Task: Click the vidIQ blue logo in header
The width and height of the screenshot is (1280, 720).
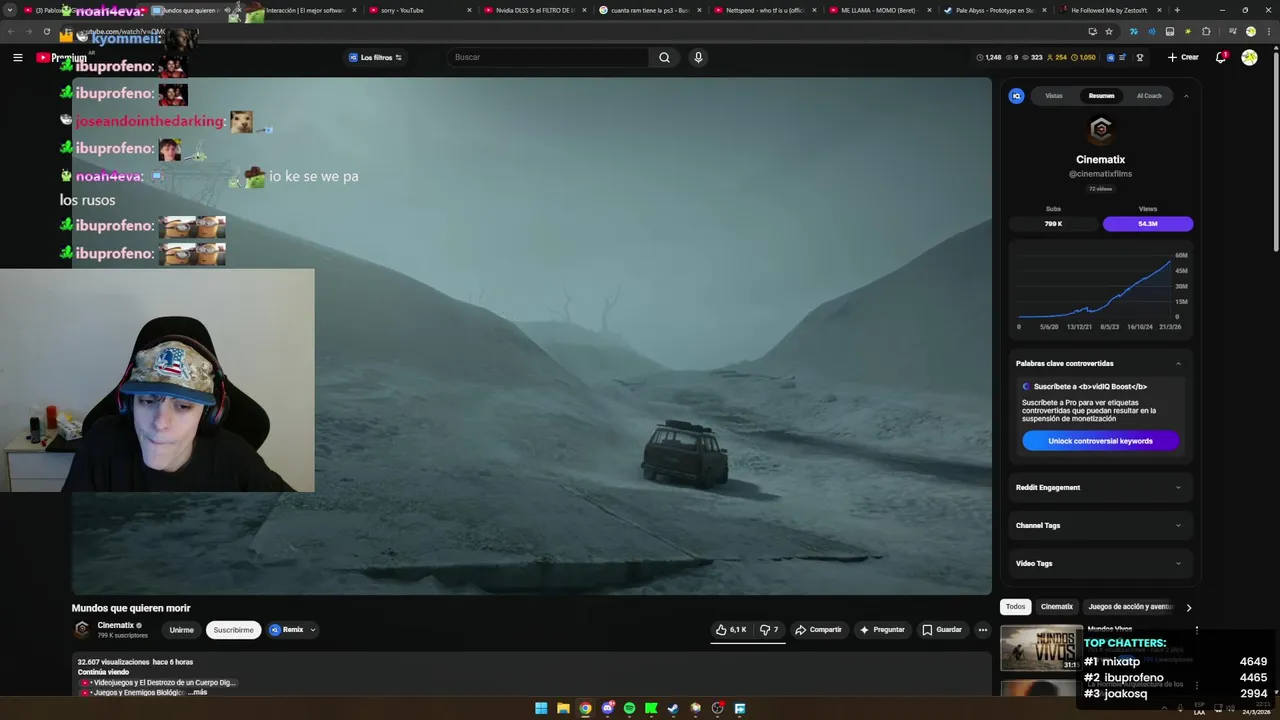Action: pos(1110,57)
